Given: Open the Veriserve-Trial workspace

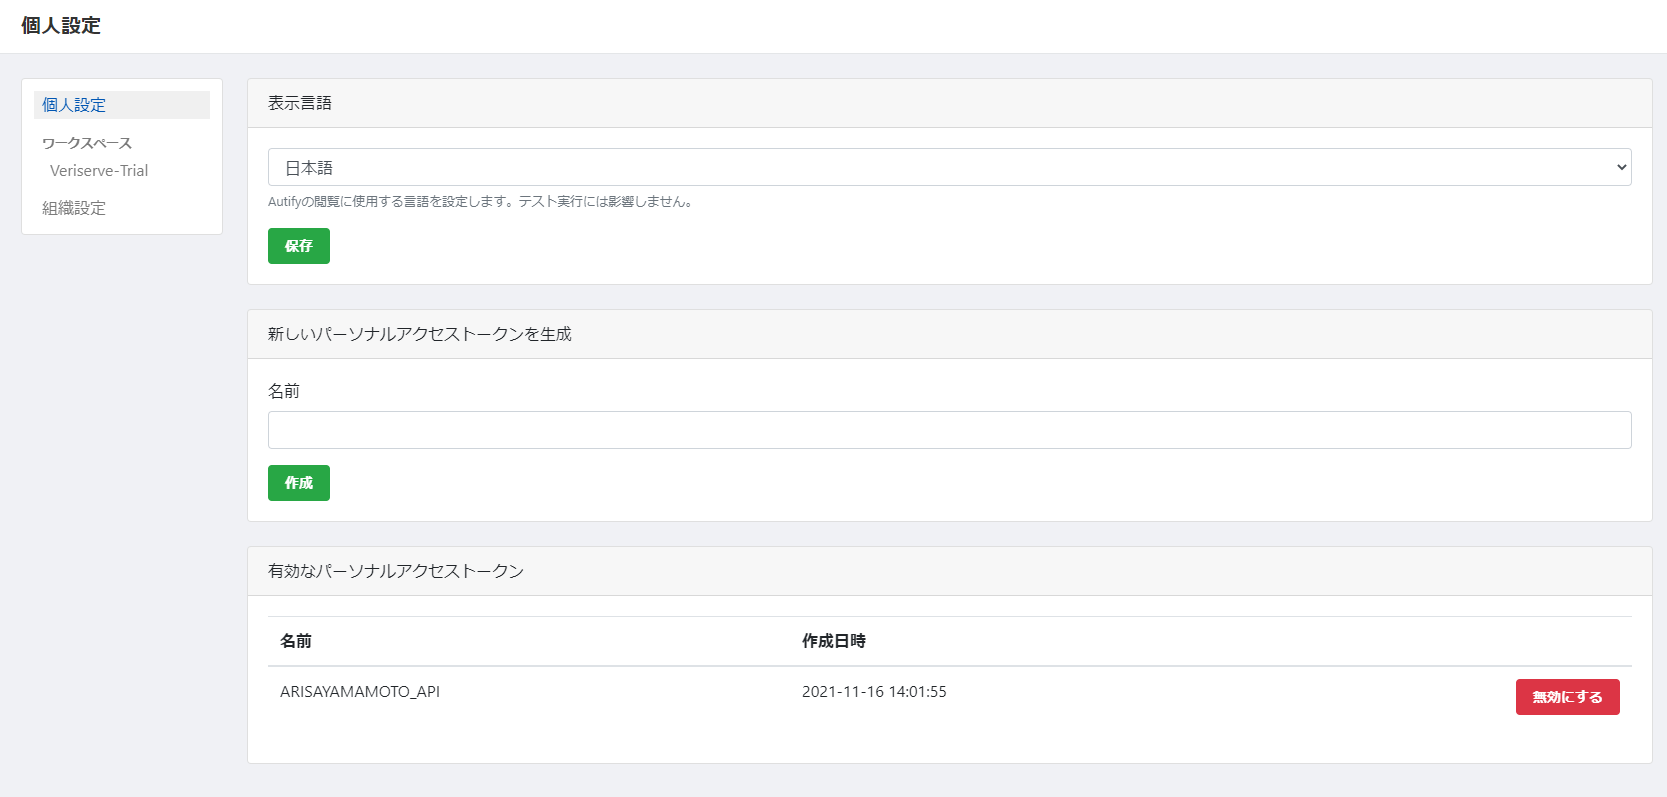Looking at the screenshot, I should [98, 170].
